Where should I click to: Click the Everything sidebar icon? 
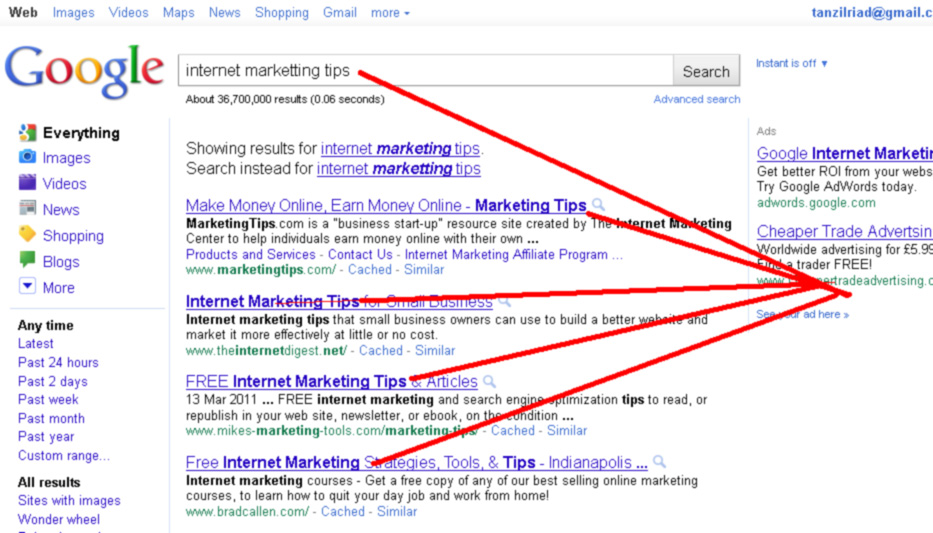point(27,133)
